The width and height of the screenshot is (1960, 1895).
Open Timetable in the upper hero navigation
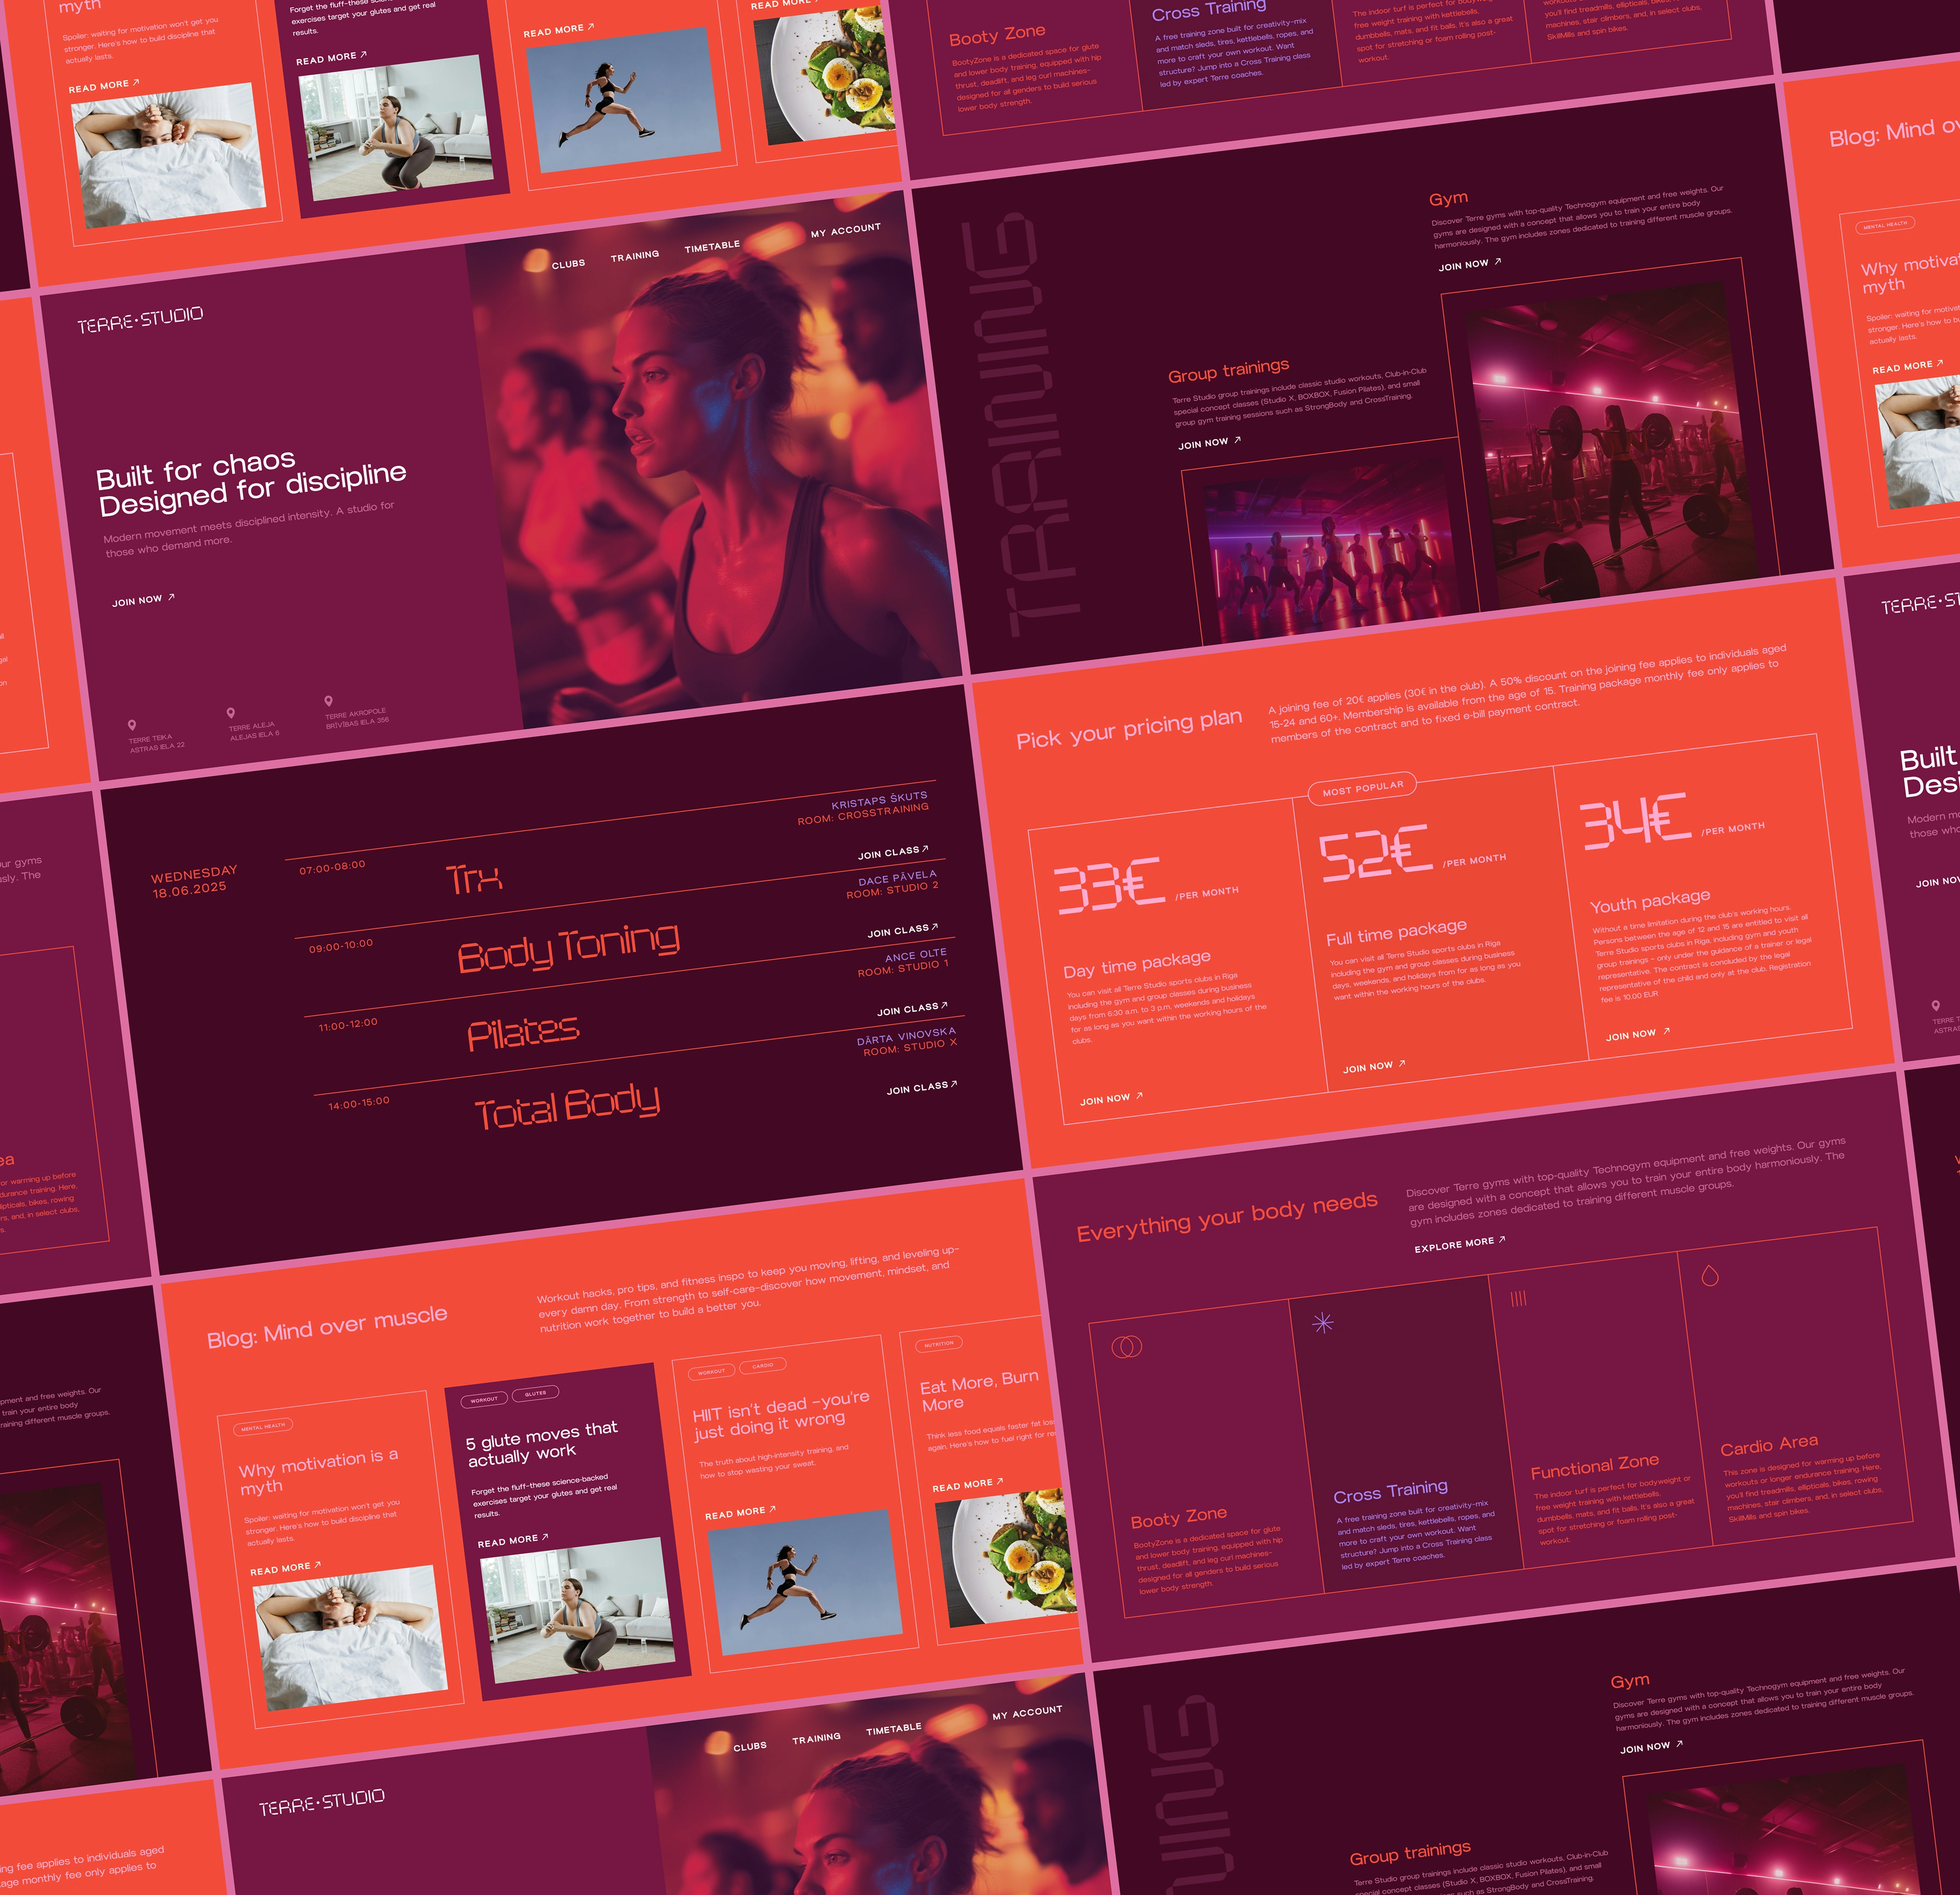pos(712,247)
